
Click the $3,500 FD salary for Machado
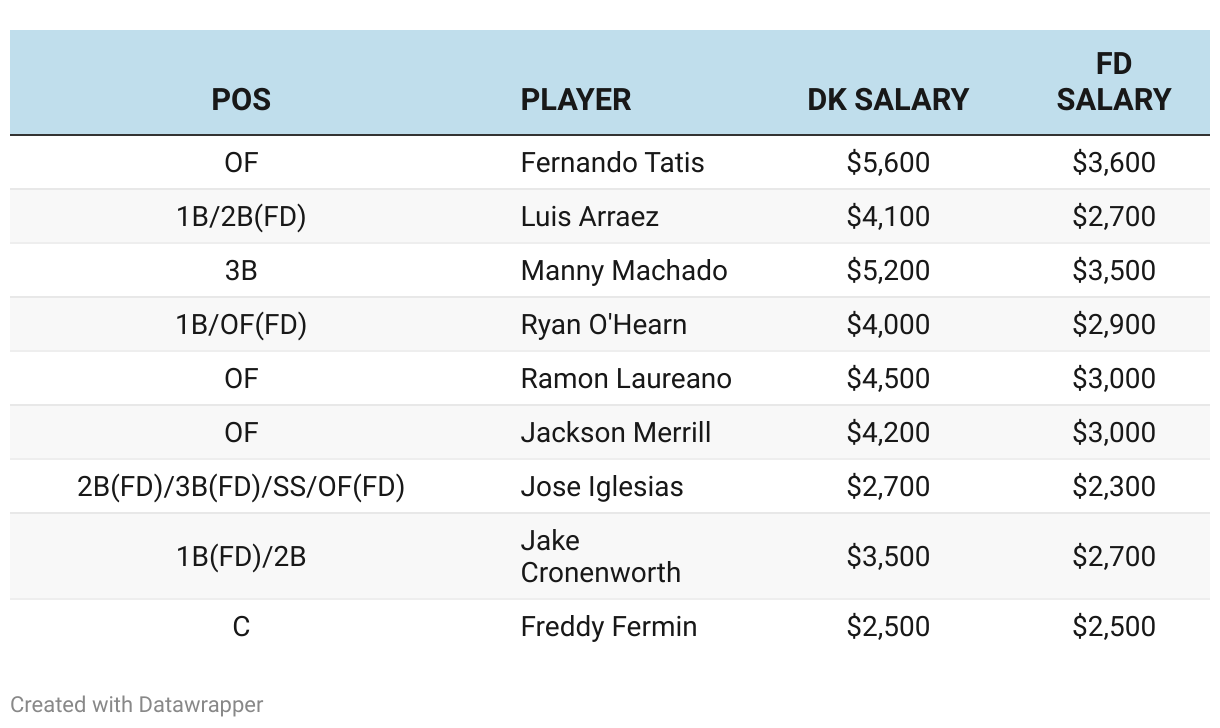click(x=1113, y=270)
